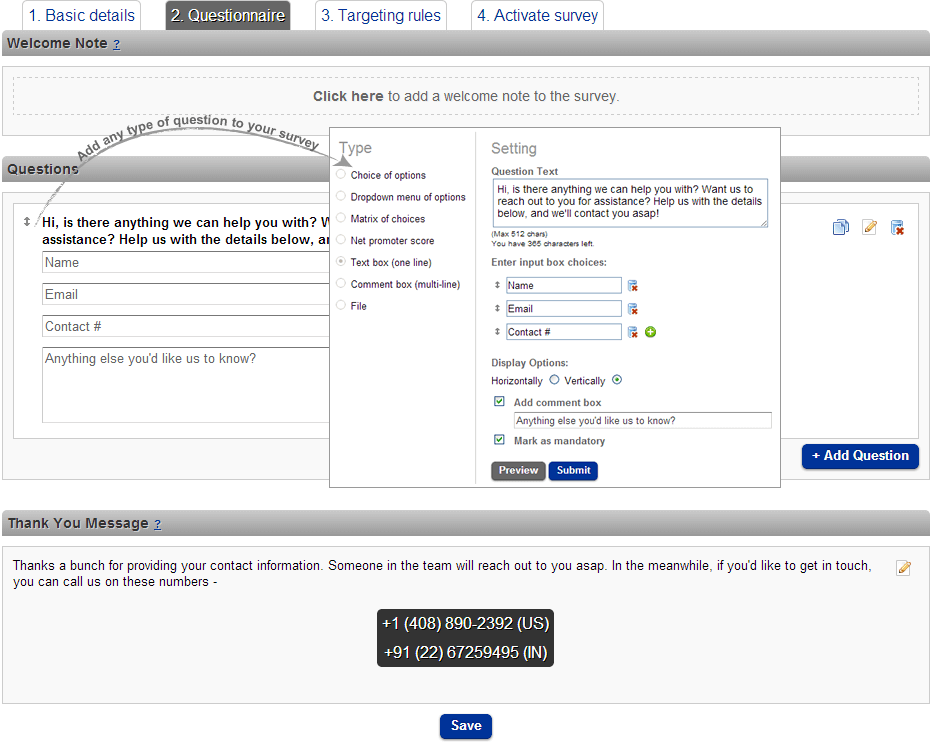Switch to the Targeting rules tab
Screen dimensions: 931x742
pos(381,16)
